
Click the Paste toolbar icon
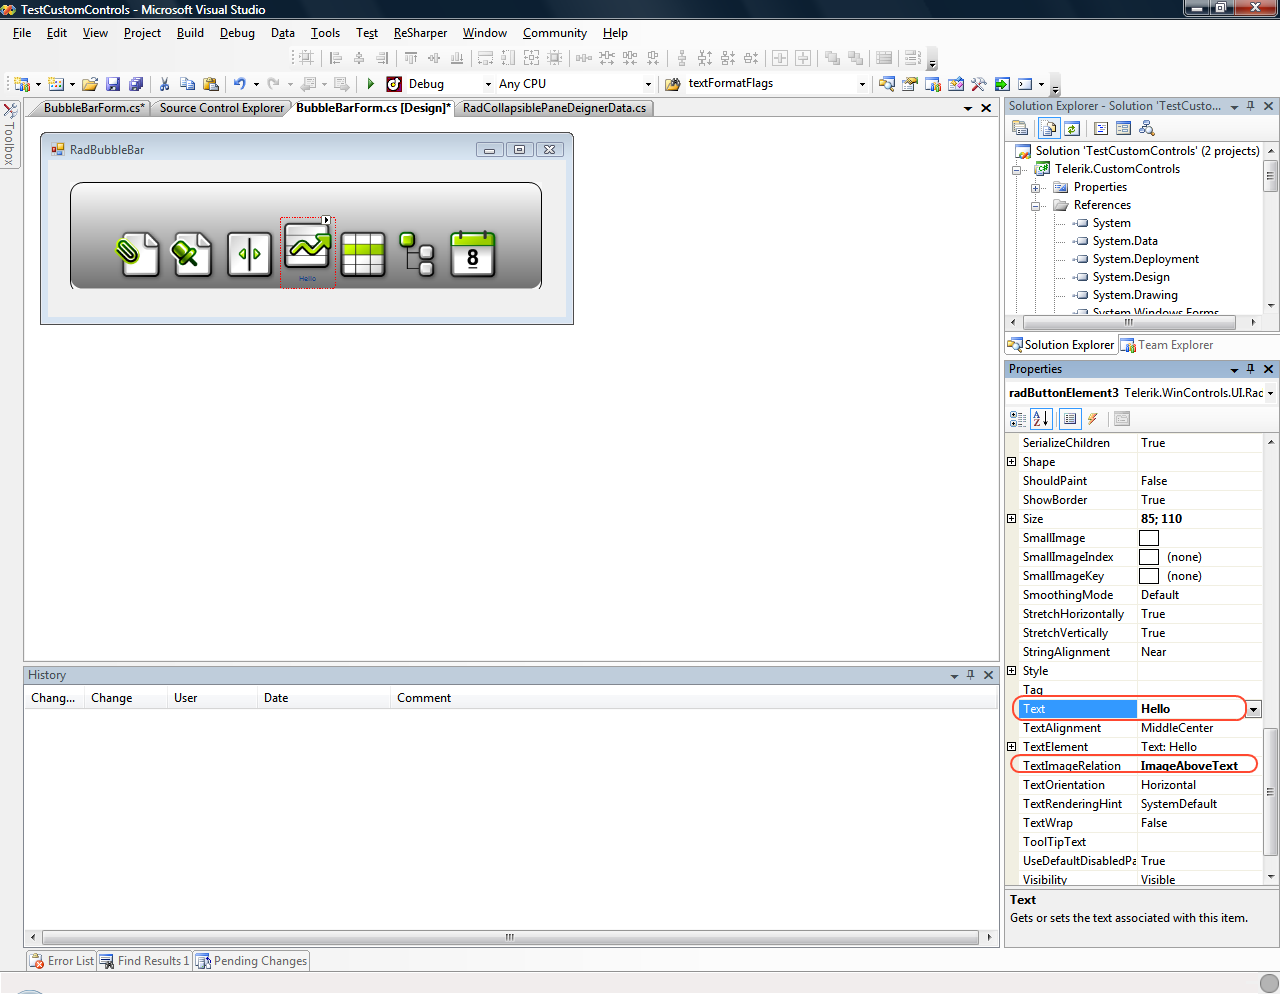point(210,84)
